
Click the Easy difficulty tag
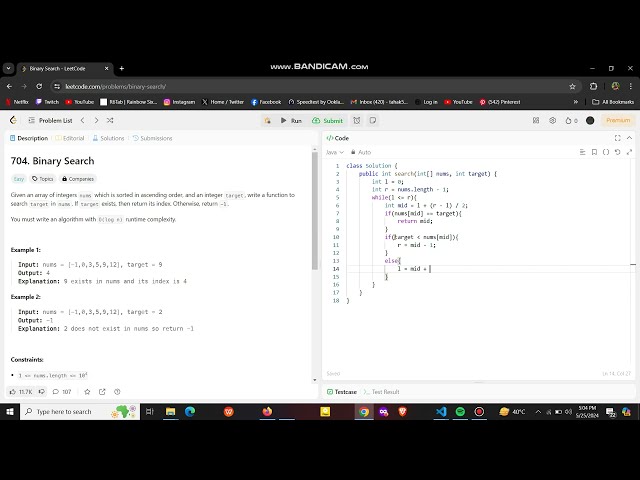click(x=19, y=179)
